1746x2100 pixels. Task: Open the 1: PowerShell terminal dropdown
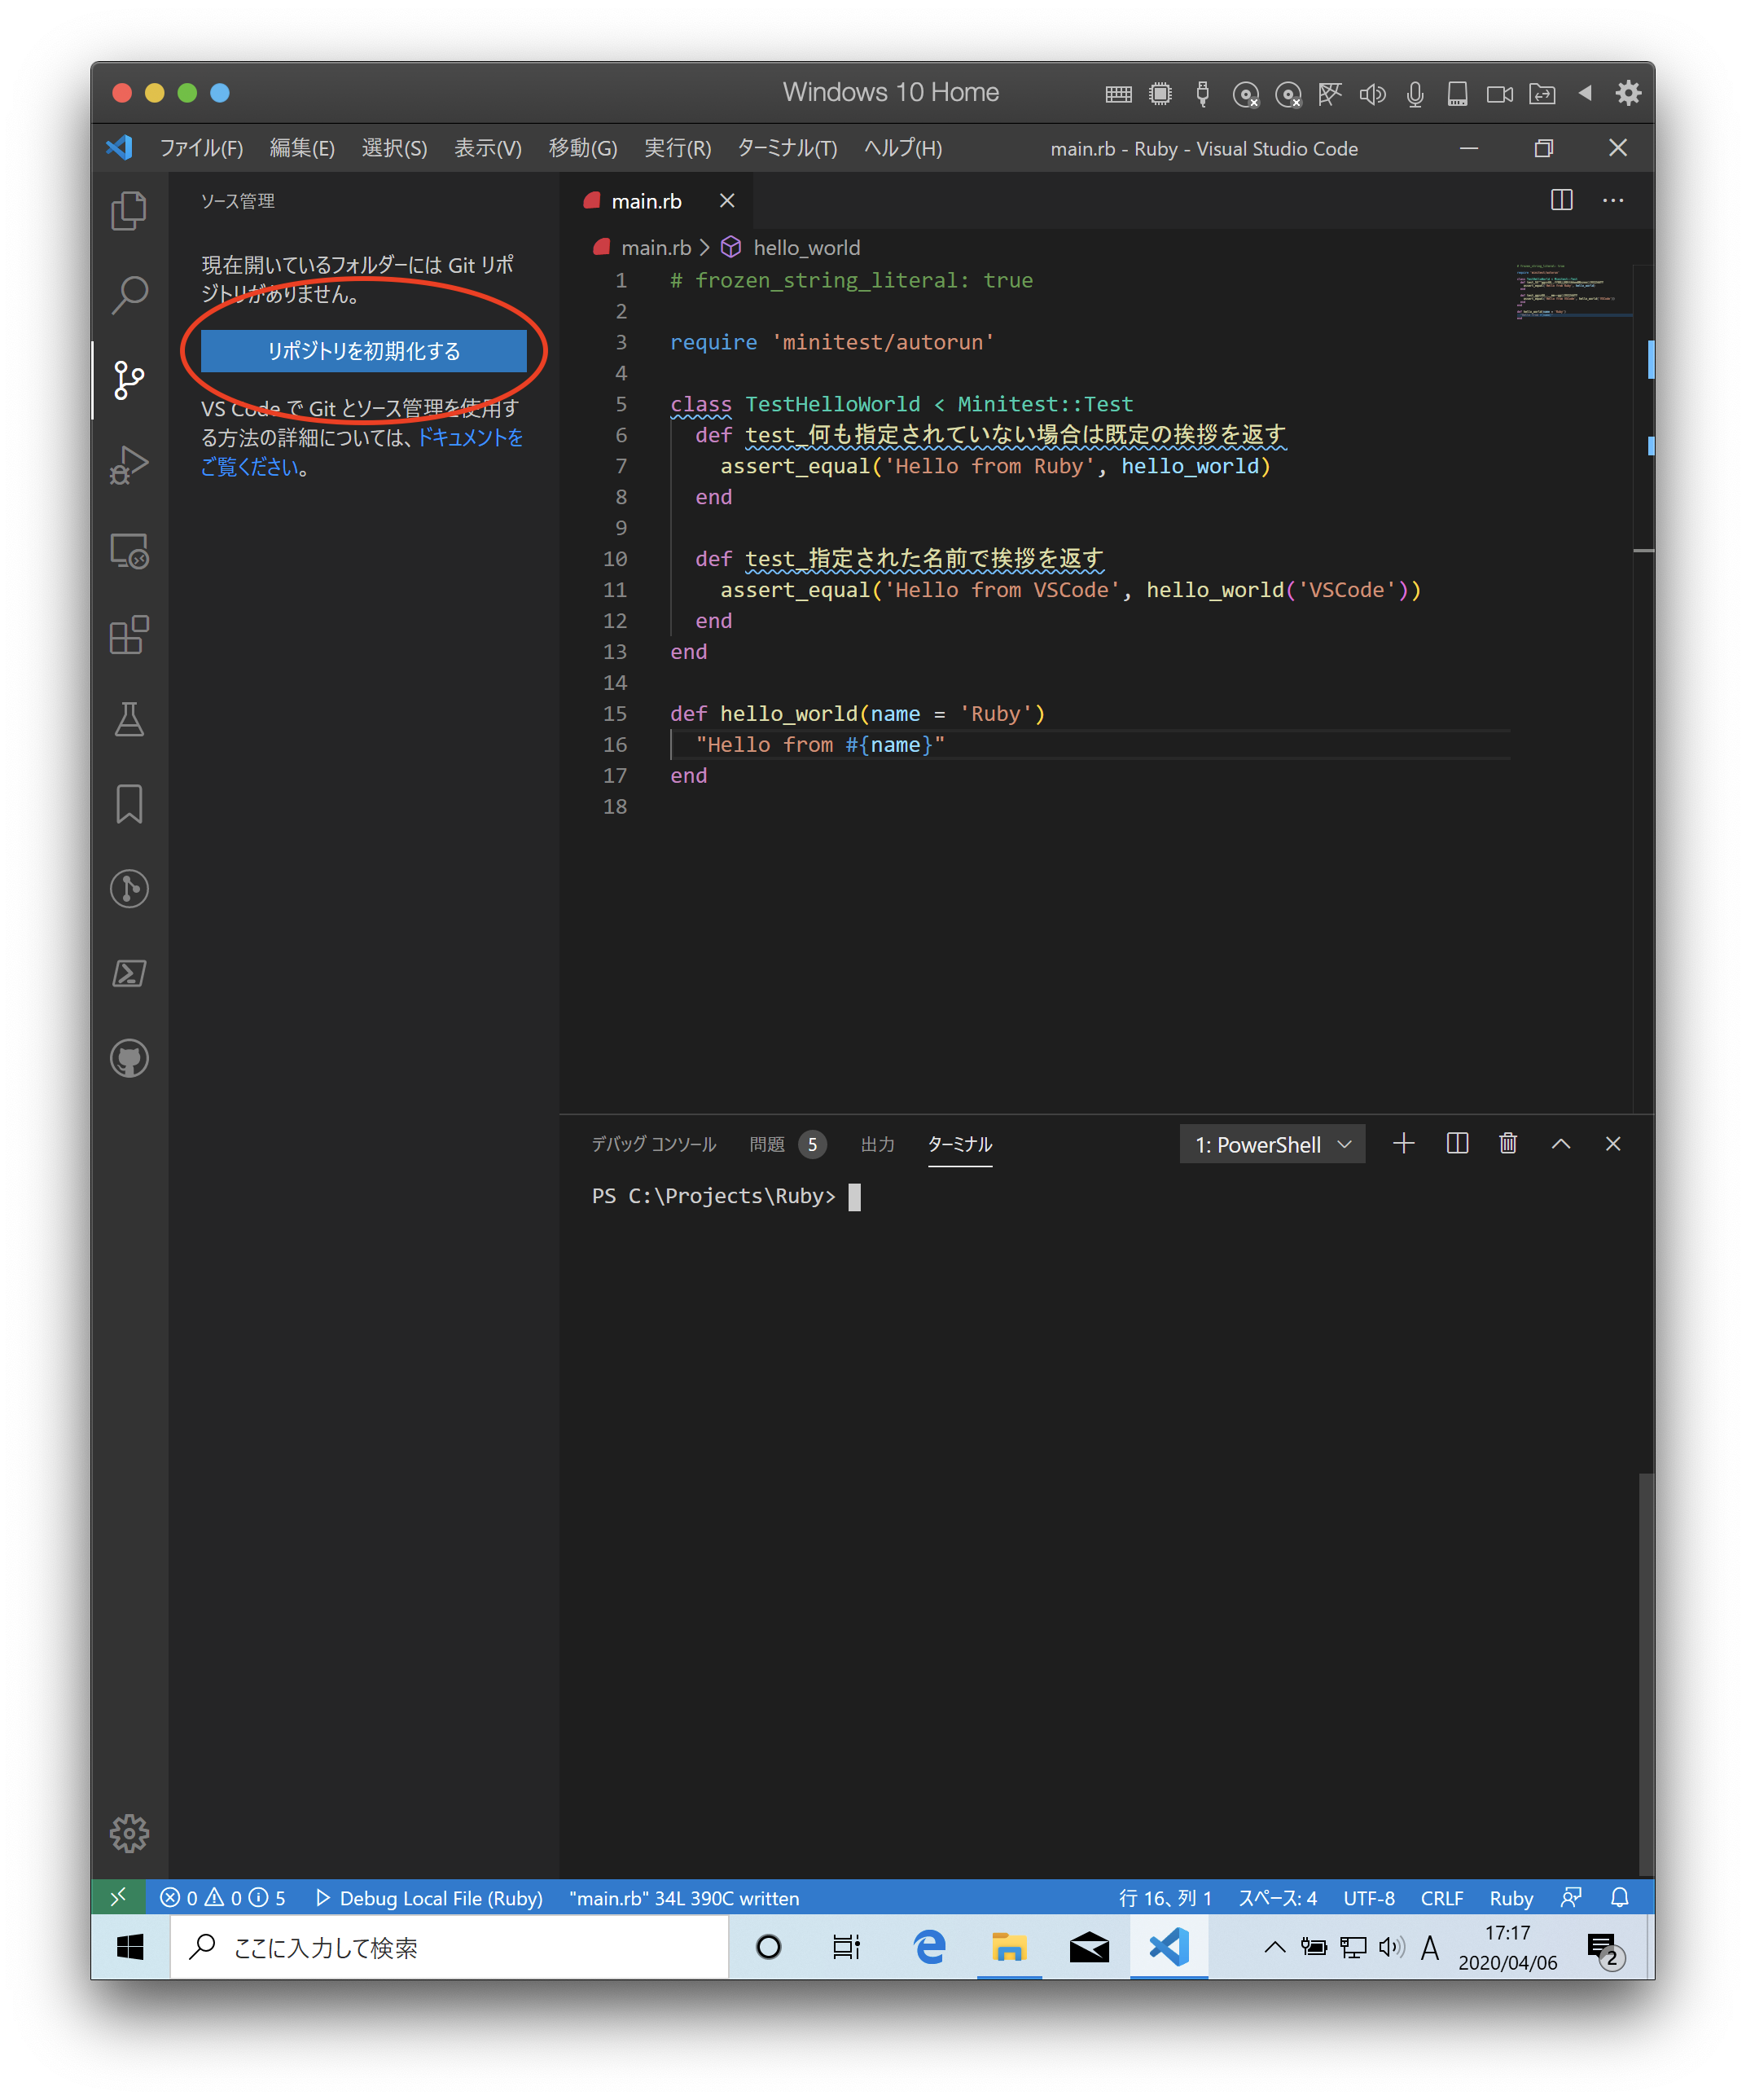coord(1272,1143)
